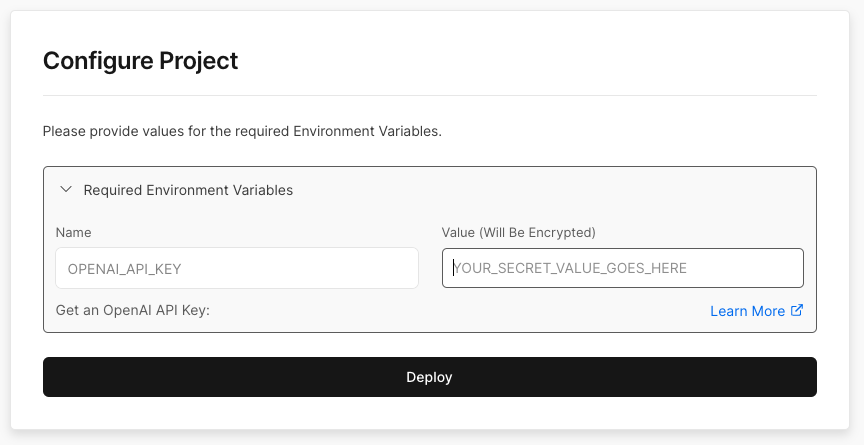This screenshot has height=445, width=864.
Task: Click the OPENAI_API_KEY name field
Action: click(x=236, y=268)
